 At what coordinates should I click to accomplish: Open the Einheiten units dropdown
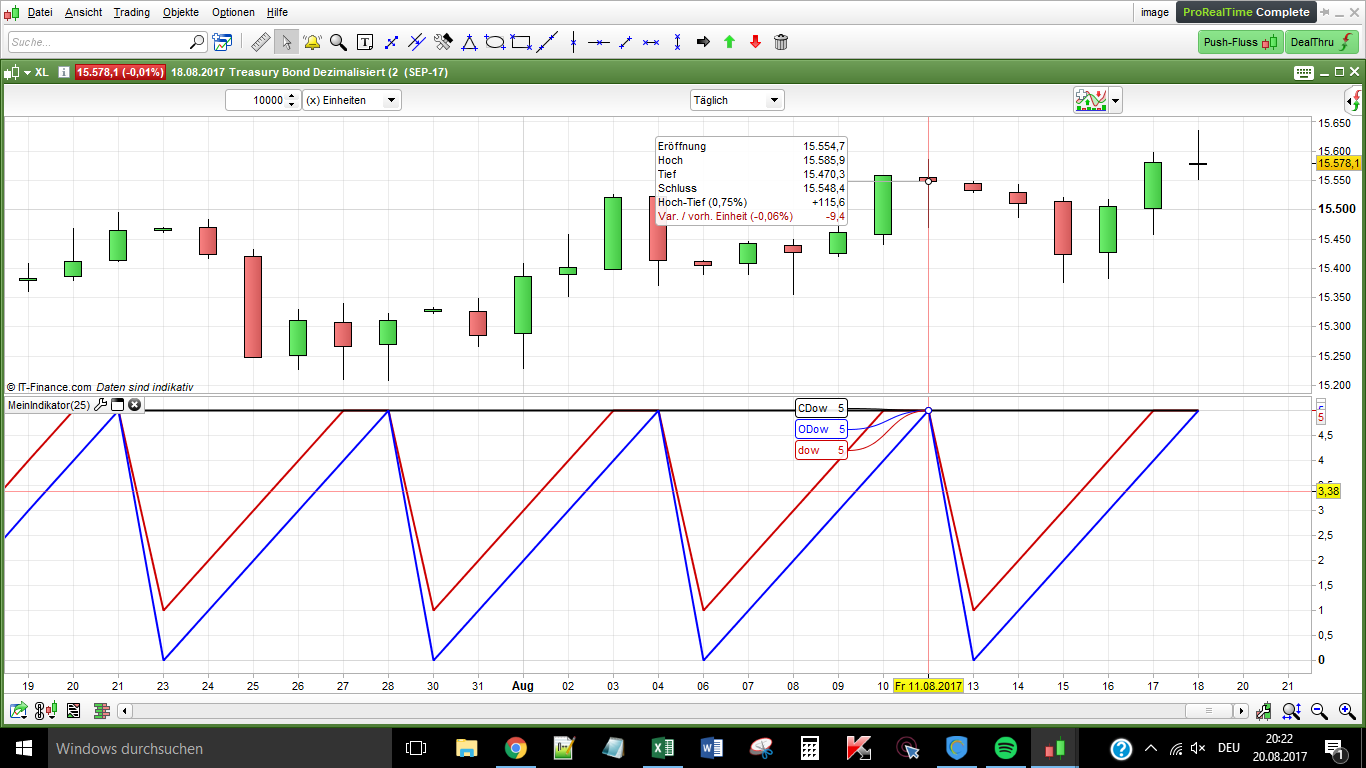click(x=351, y=100)
